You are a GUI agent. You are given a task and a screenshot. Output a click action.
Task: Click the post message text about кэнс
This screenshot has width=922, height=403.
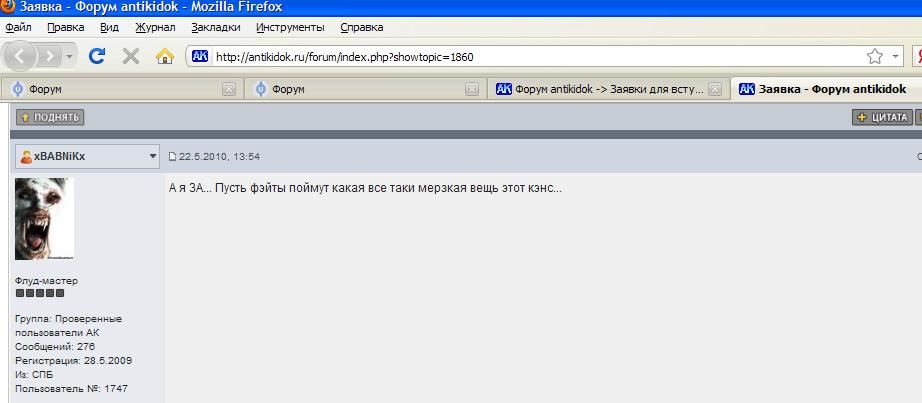[365, 188]
